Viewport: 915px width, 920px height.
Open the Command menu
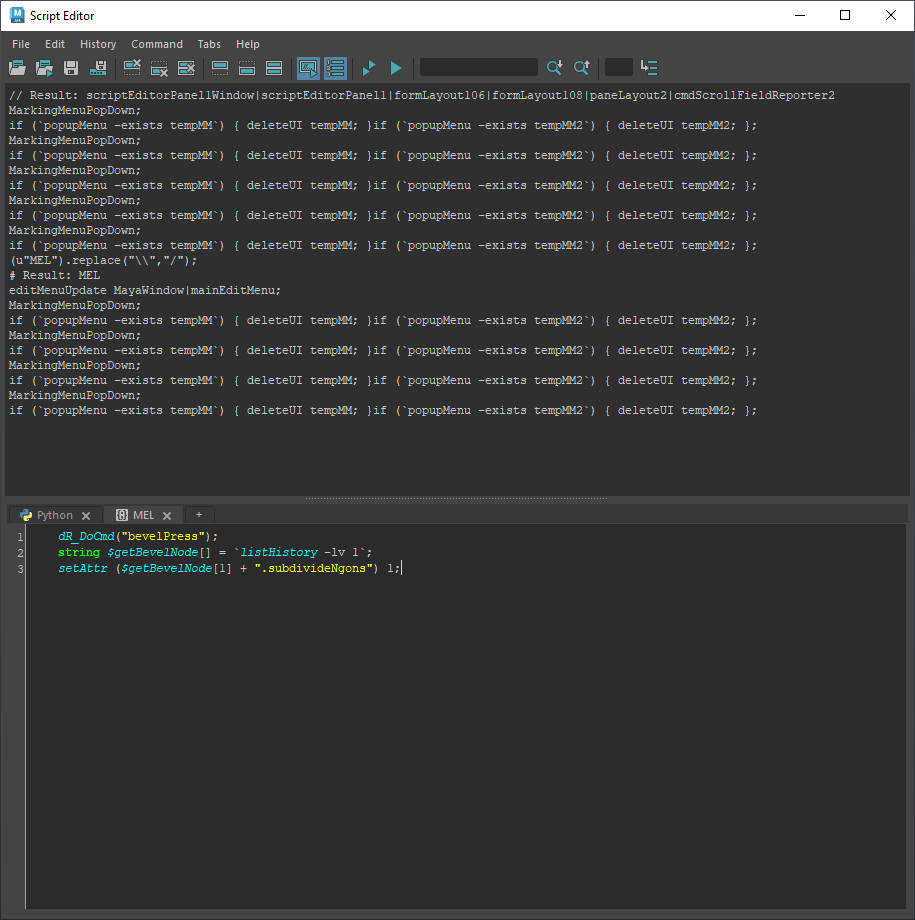tap(157, 44)
